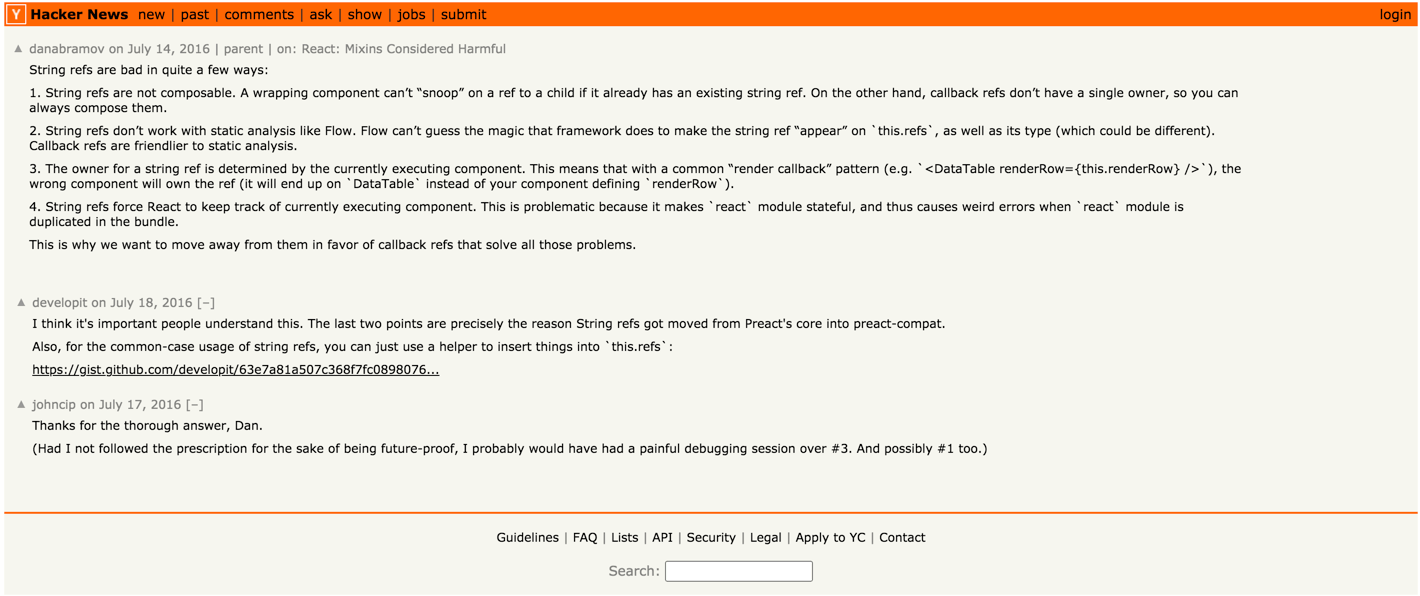This screenshot has height=596, width=1420.
Task: Open the 'comments' nav item
Action: click(x=259, y=15)
